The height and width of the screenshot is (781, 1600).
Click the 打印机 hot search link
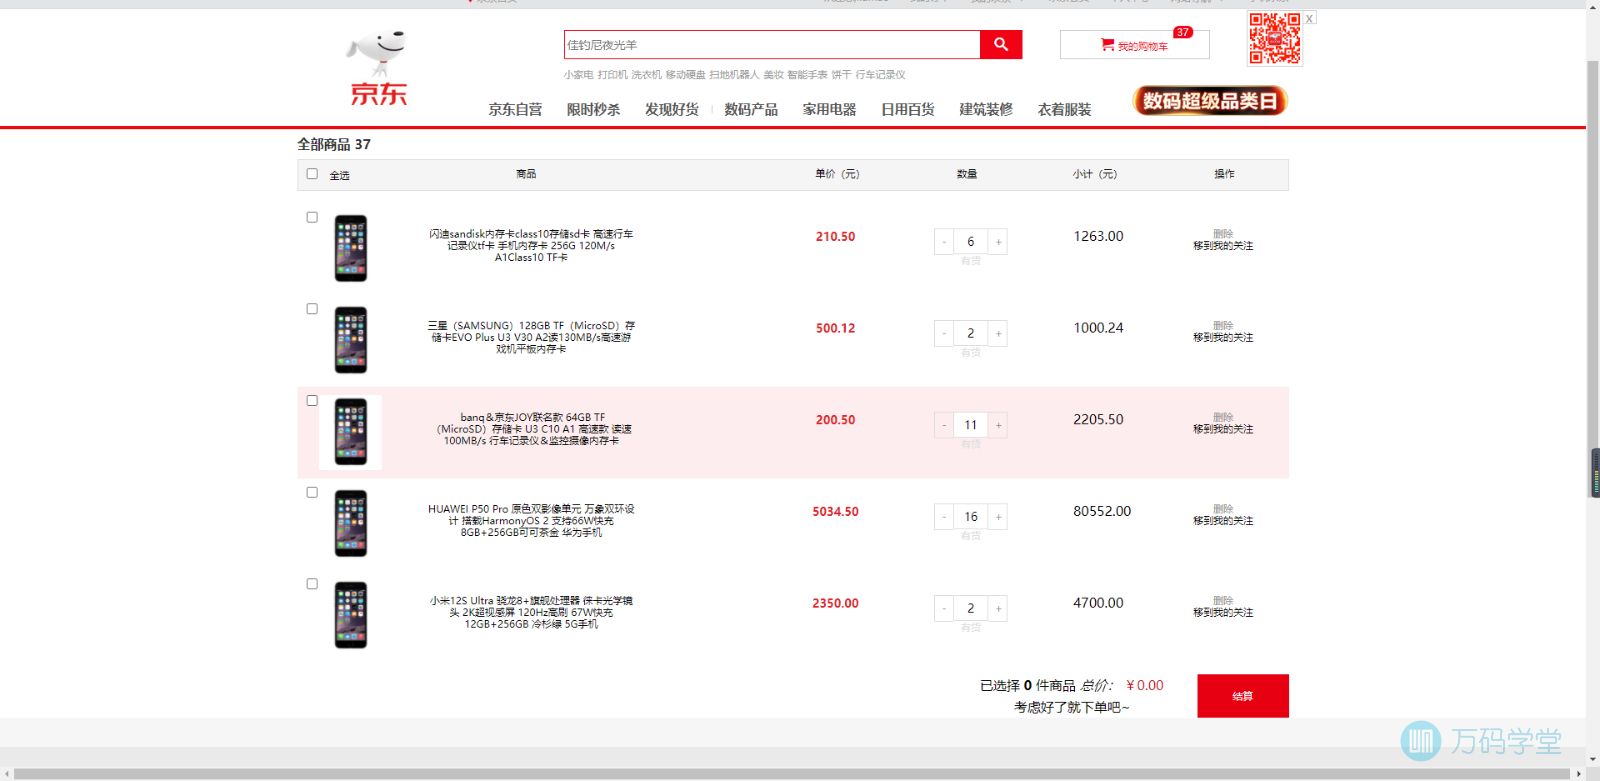tap(613, 75)
